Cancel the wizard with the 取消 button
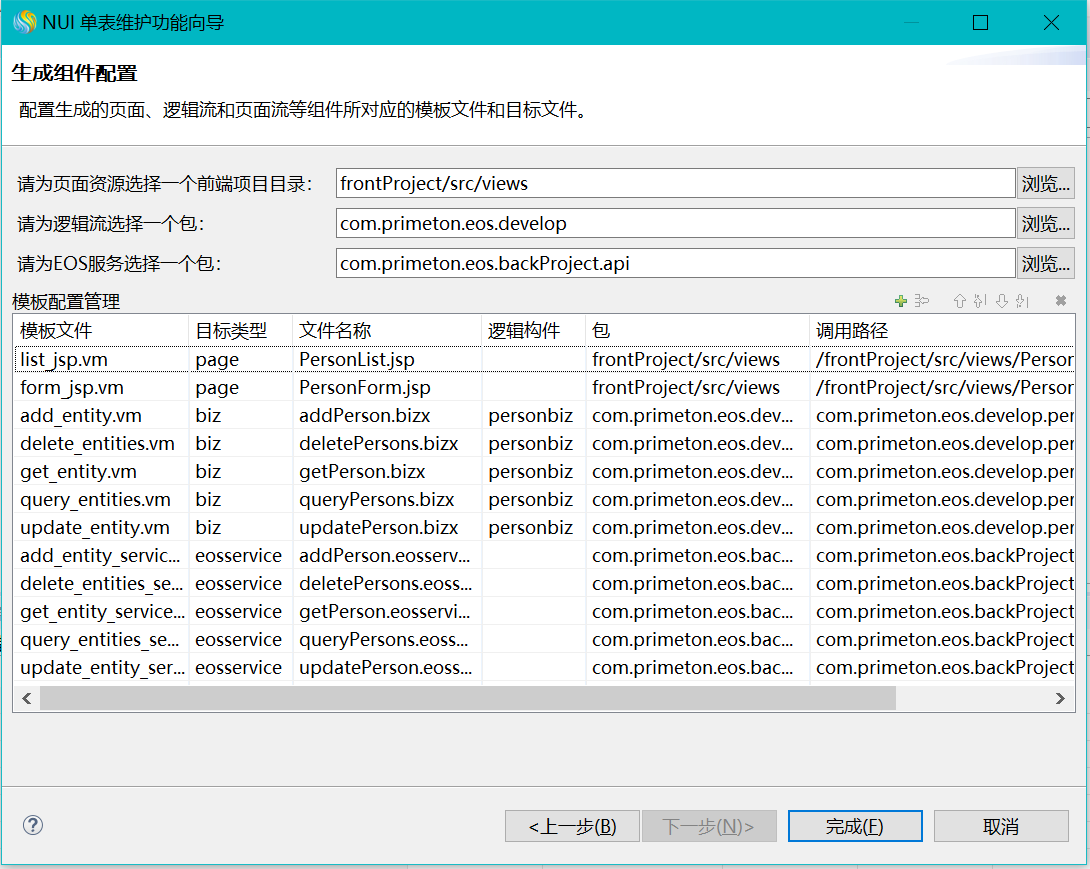 1000,826
